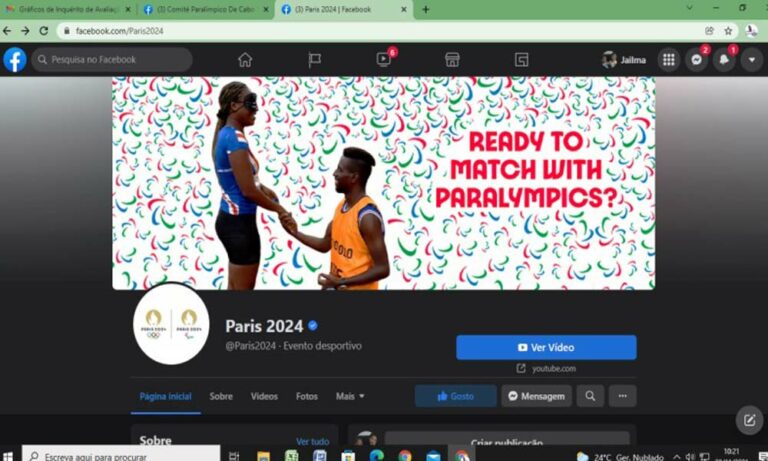The image size is (768, 461).
Task: Open the notifications bell icon
Action: (724, 60)
